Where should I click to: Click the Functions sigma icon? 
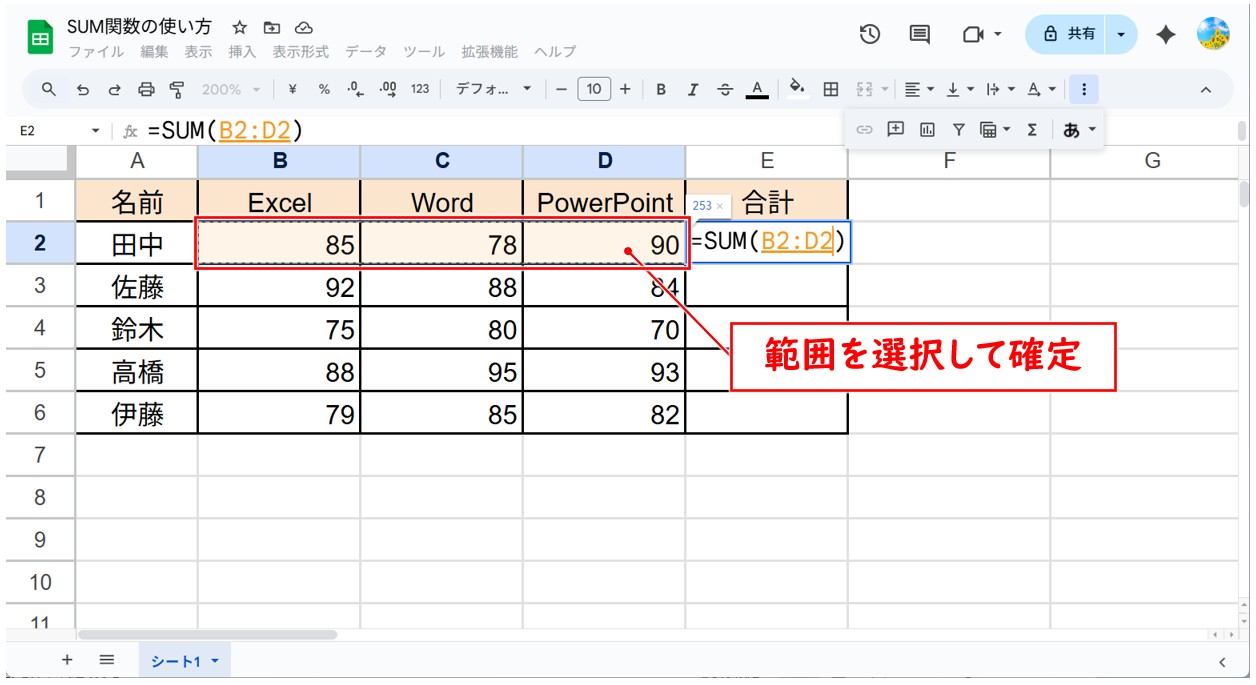pyautogui.click(x=1032, y=129)
